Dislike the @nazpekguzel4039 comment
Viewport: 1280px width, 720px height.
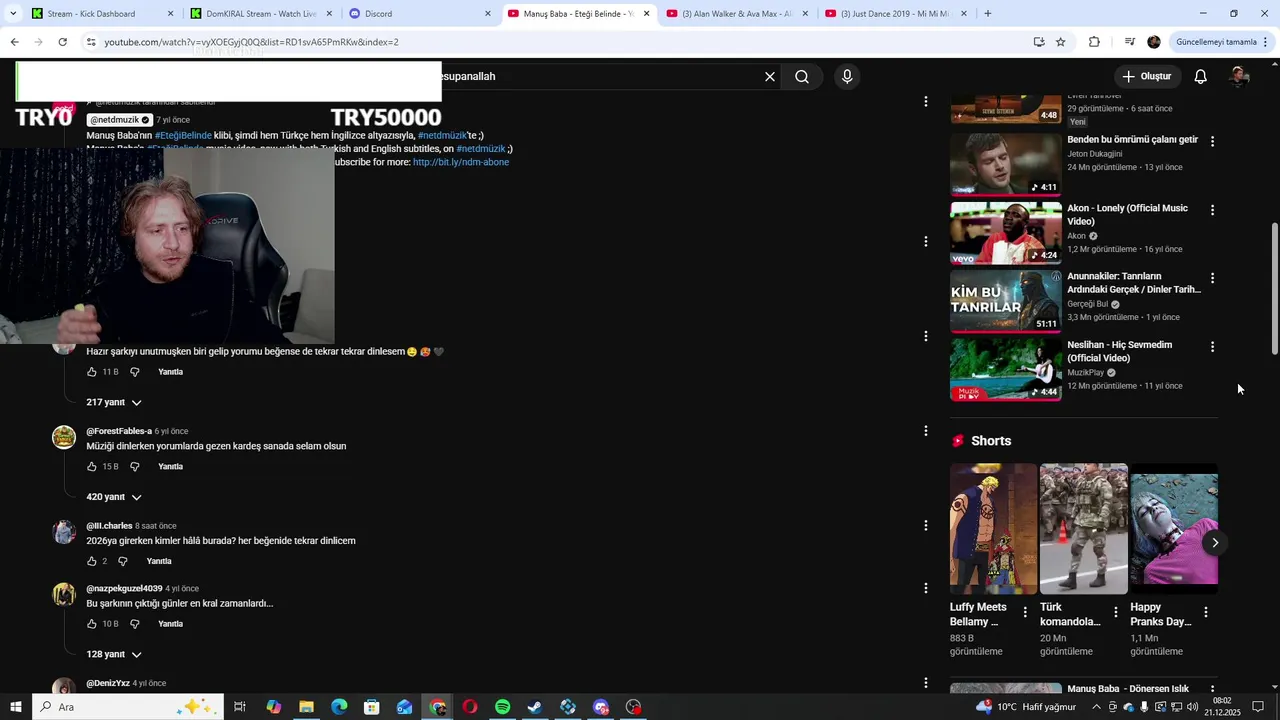135,624
